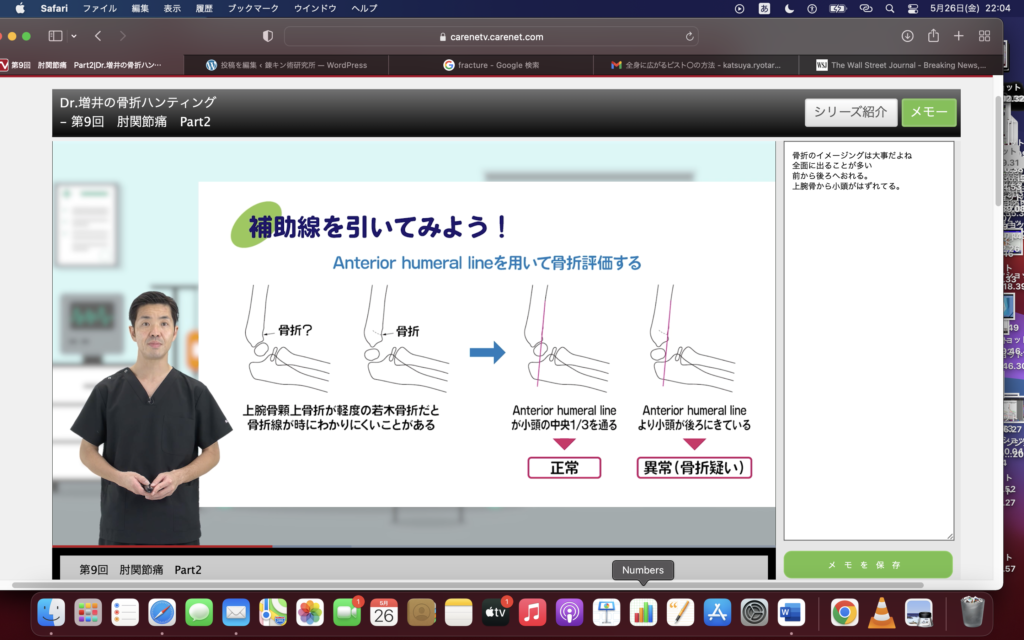Switch to the Wall Street Journal tab
This screenshot has width=1024, height=640.
coord(900,65)
